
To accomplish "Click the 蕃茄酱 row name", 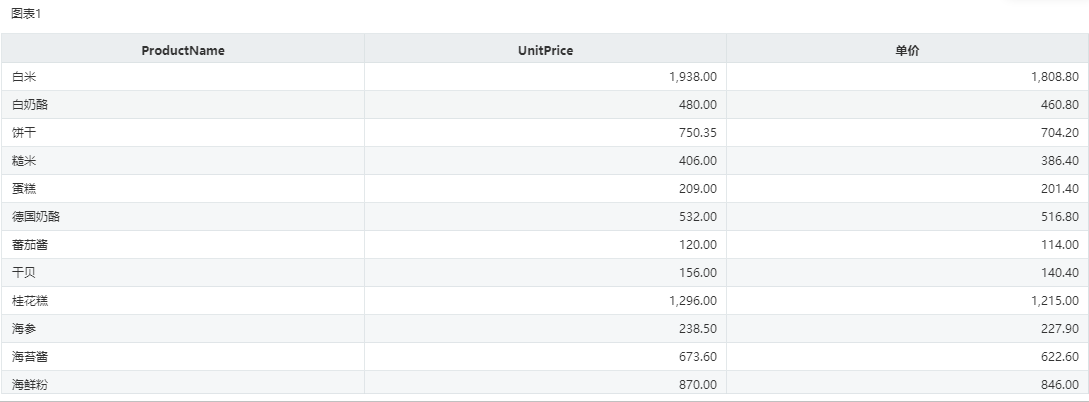I will pyautogui.click(x=30, y=244).
